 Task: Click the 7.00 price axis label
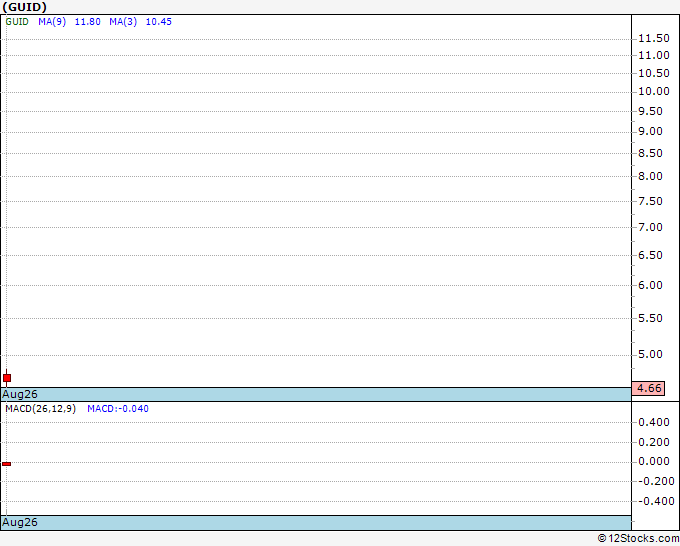(651, 227)
